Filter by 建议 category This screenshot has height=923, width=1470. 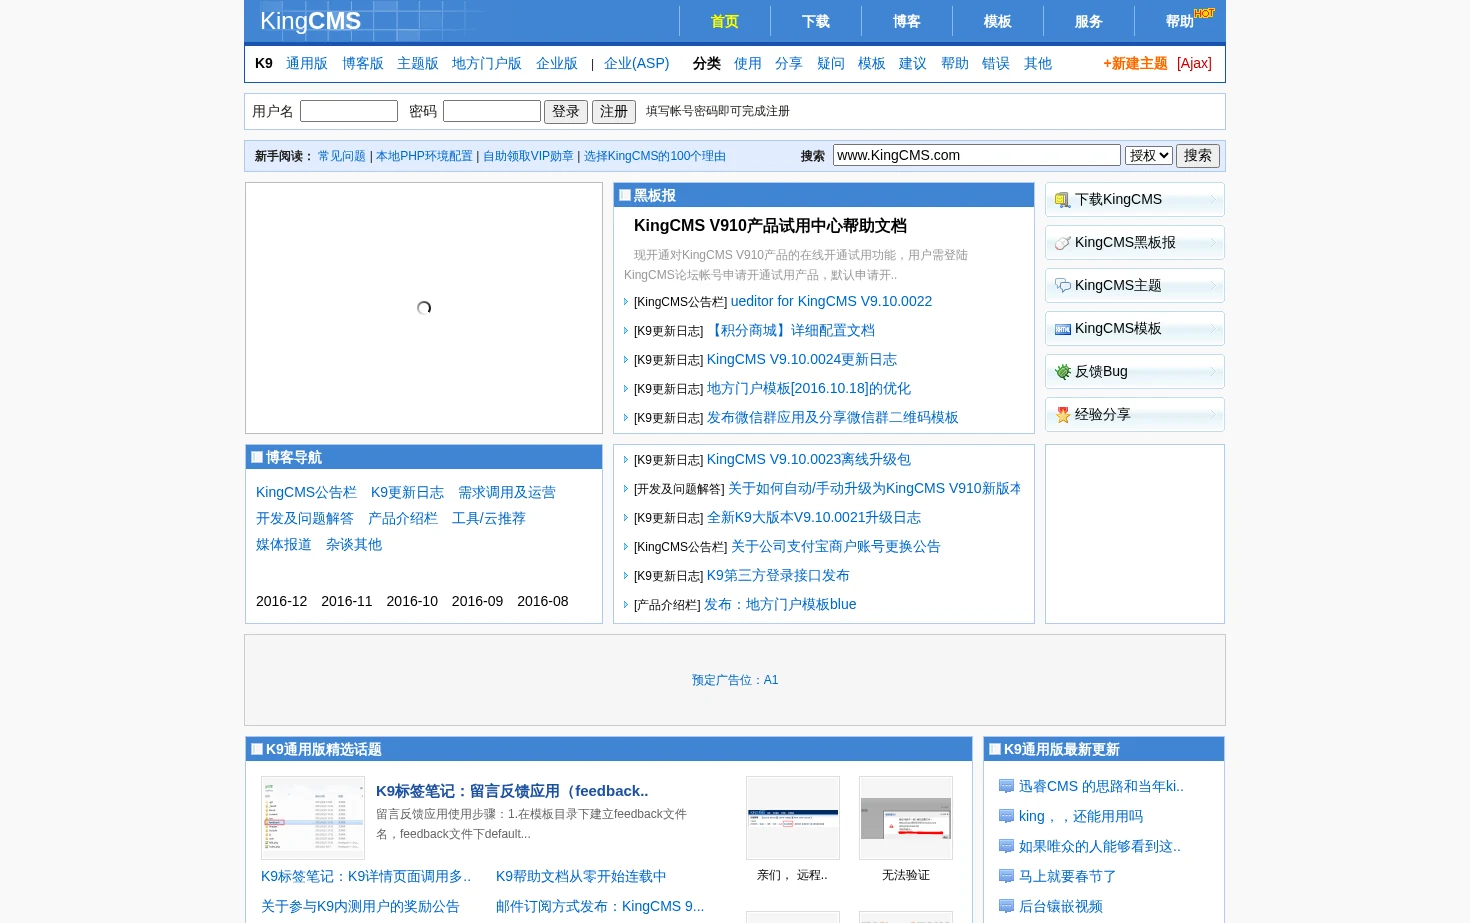tap(913, 63)
